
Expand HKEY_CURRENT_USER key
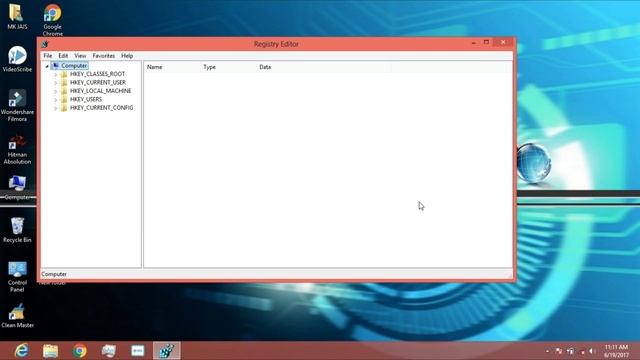click(56, 83)
